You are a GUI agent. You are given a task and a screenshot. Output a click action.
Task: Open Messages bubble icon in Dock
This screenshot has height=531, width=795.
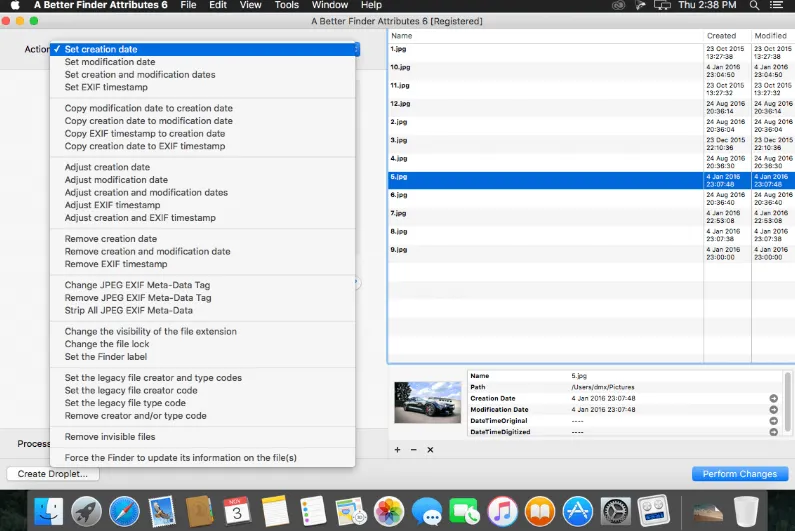(x=426, y=511)
